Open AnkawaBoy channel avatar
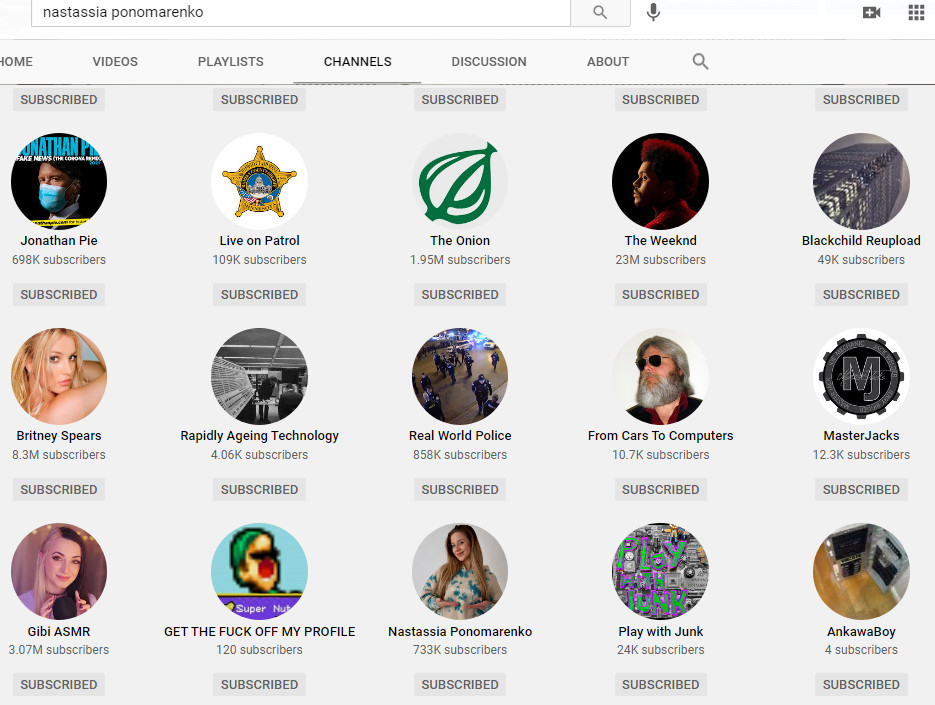Image resolution: width=935 pixels, height=705 pixels. coord(861,571)
